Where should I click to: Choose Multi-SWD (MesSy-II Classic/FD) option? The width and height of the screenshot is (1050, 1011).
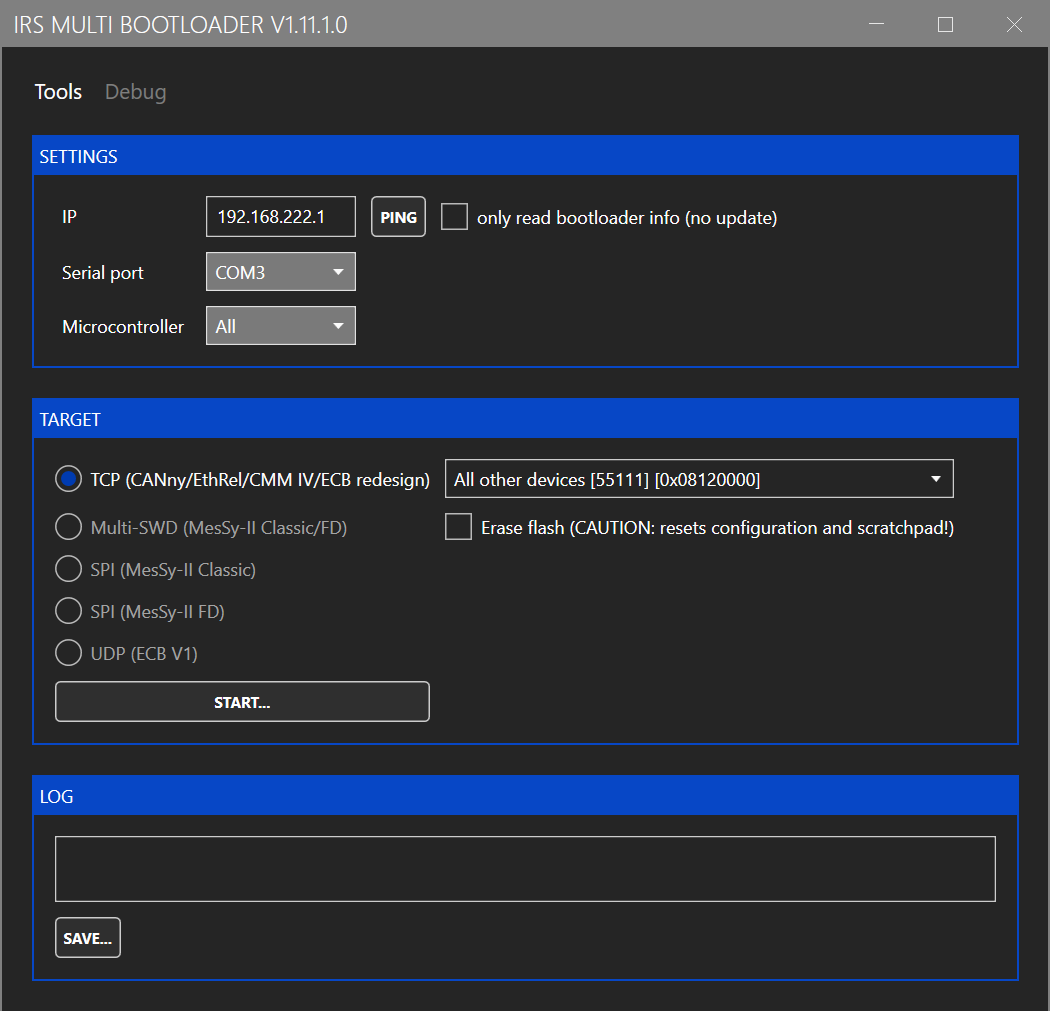click(x=68, y=527)
